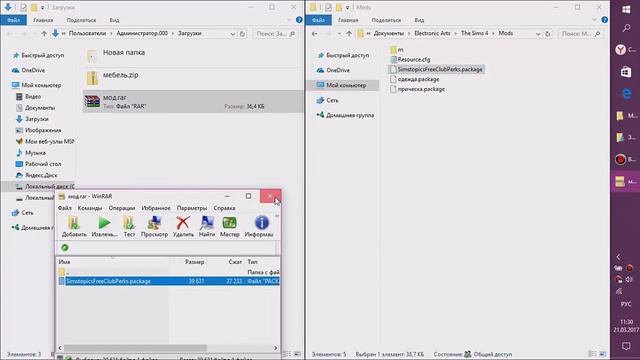Click WinRAR Extract (Извлечь) toolbar icon
Viewport: 640px width, 360px height.
(104, 226)
